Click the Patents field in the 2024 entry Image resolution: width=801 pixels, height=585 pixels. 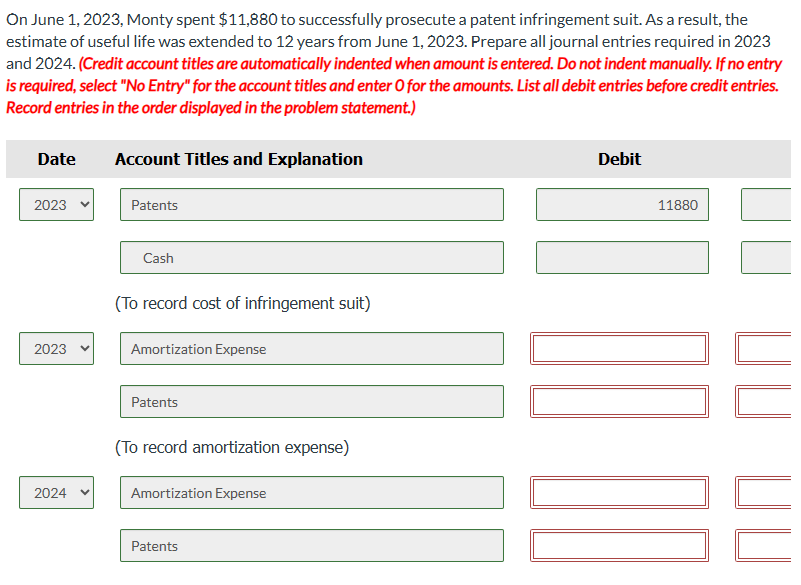pyautogui.click(x=311, y=545)
